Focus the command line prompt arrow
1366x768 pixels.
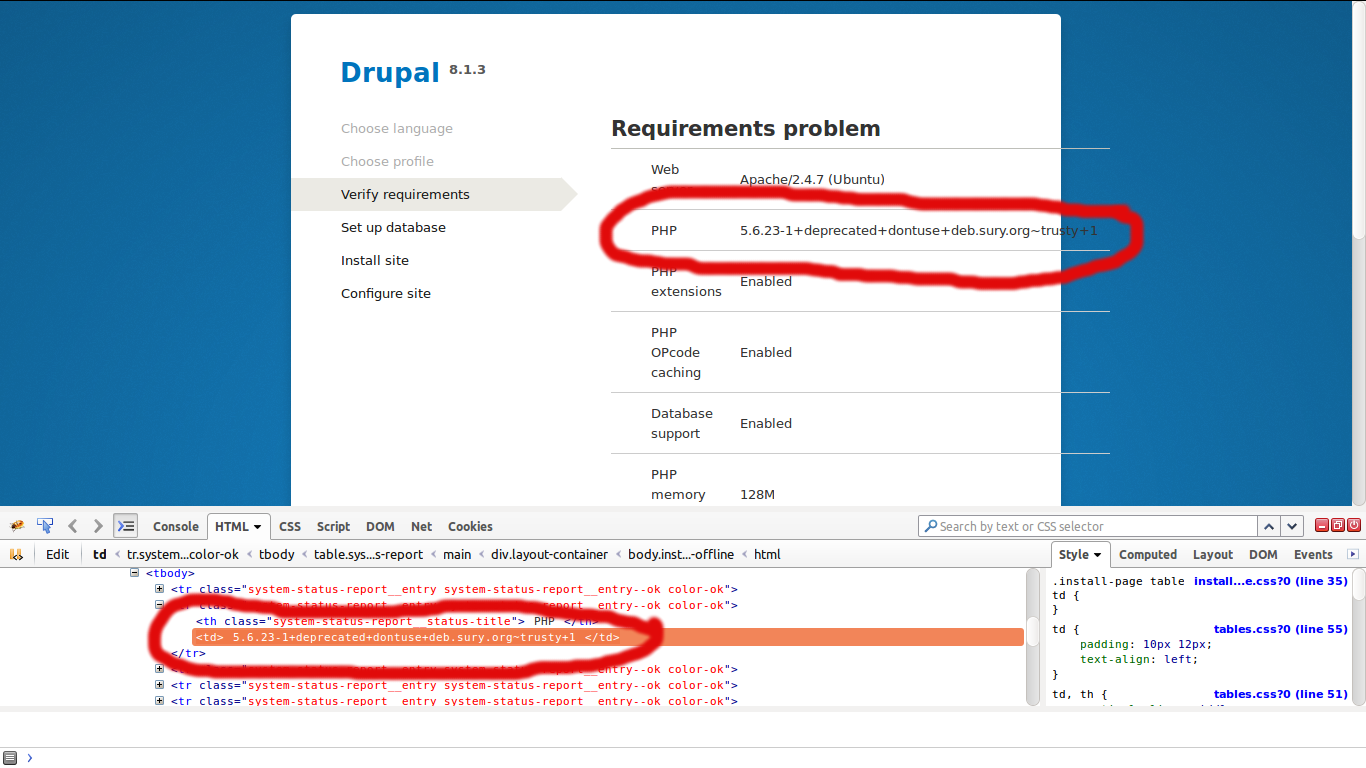(30, 757)
